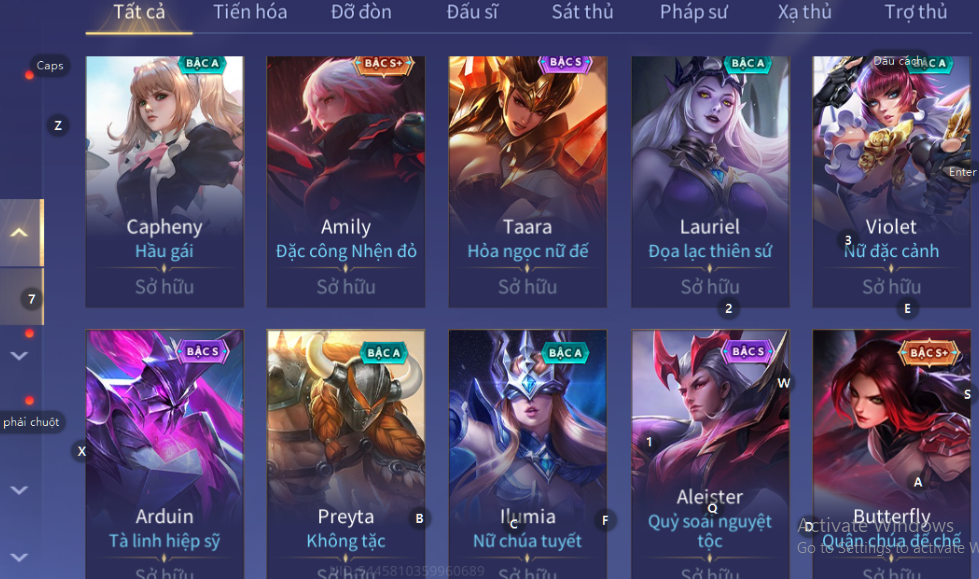Click the up chevron in left sidebar
The image size is (979, 579).
click(x=20, y=233)
